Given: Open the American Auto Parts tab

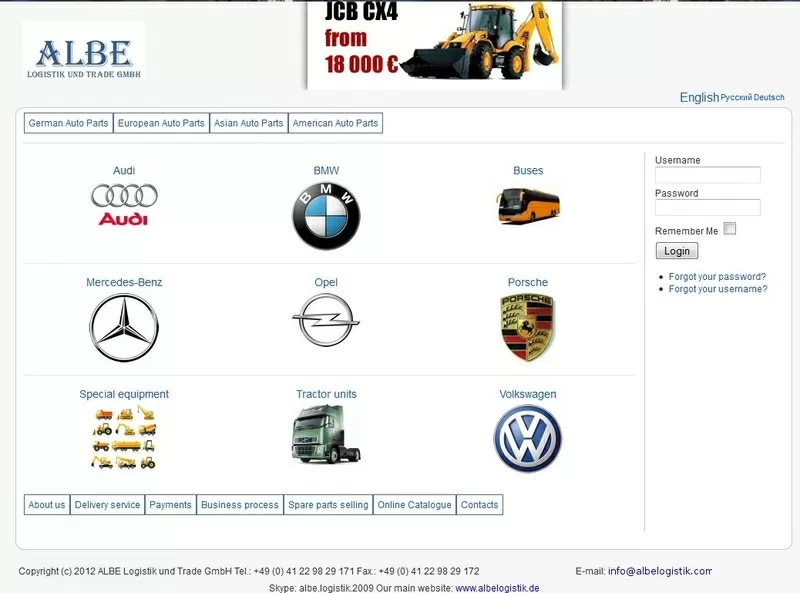Looking at the screenshot, I should tap(335, 124).
